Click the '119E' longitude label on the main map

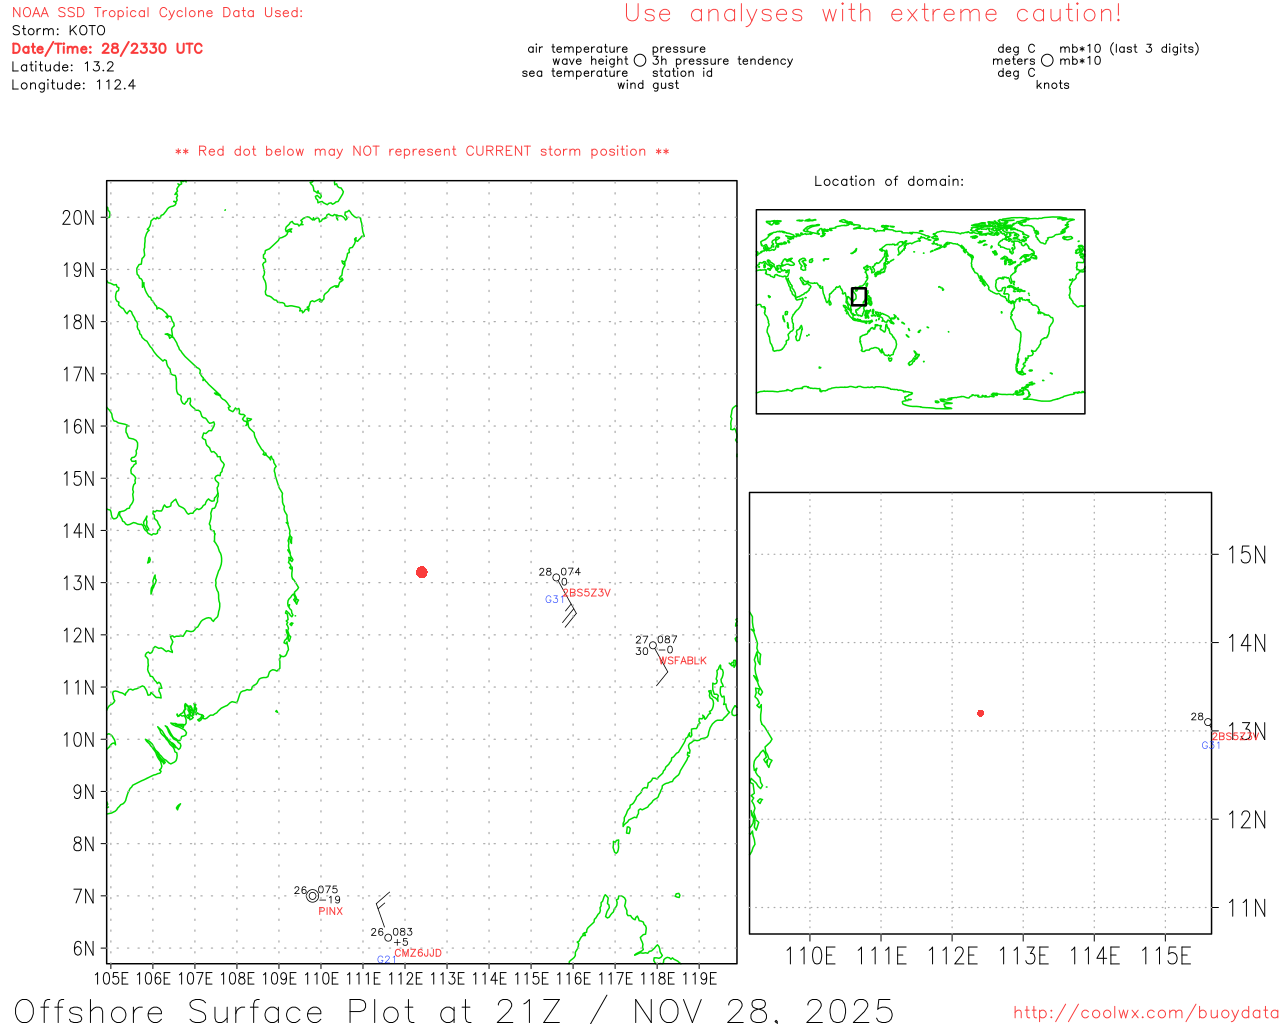(x=699, y=978)
